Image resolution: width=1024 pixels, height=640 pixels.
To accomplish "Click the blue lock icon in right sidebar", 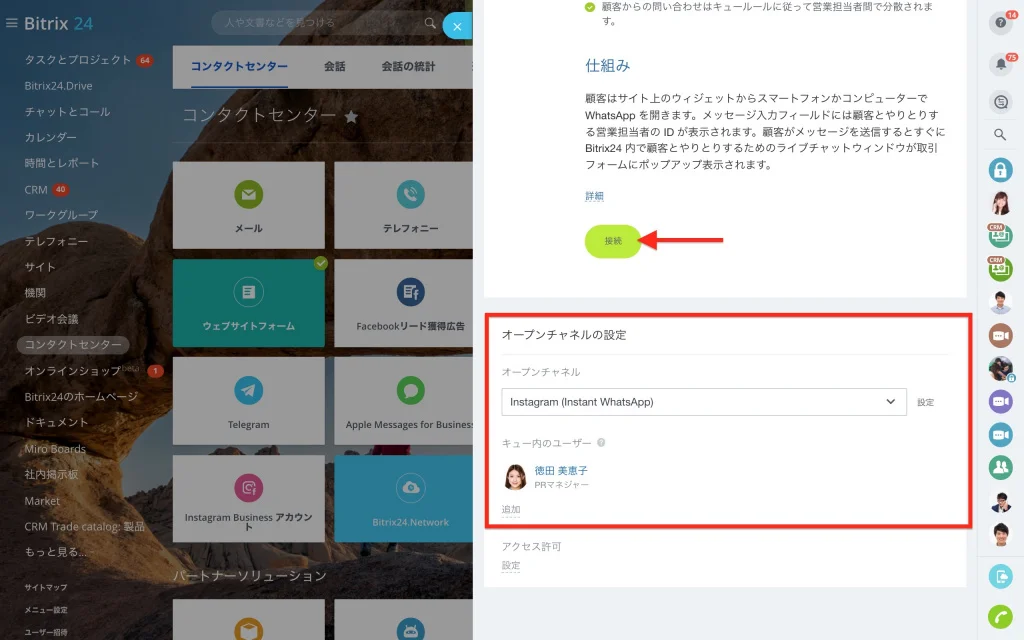I will click(1000, 170).
